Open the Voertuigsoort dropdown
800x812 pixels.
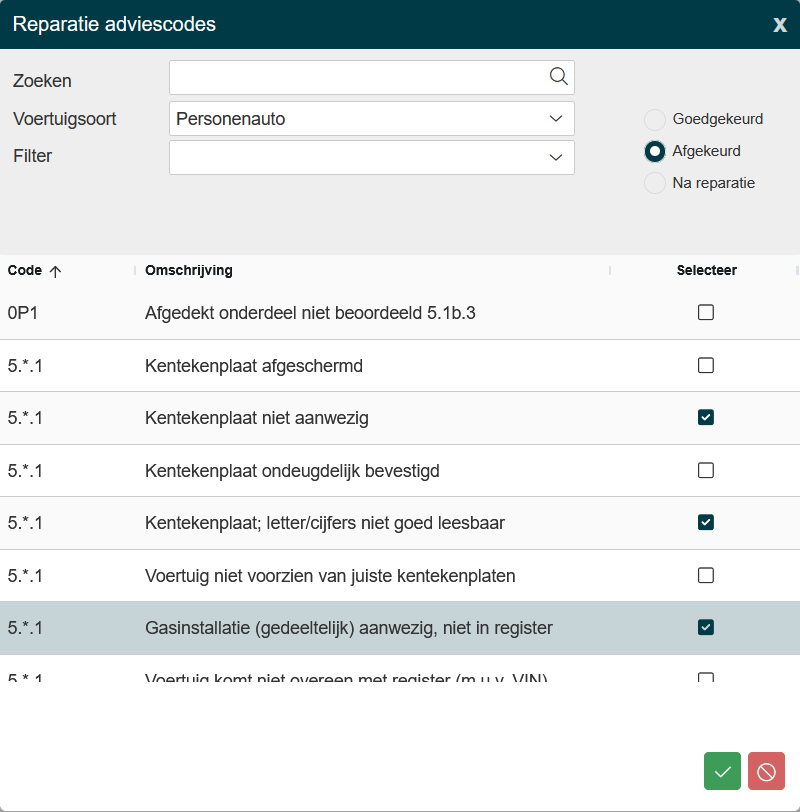[556, 119]
